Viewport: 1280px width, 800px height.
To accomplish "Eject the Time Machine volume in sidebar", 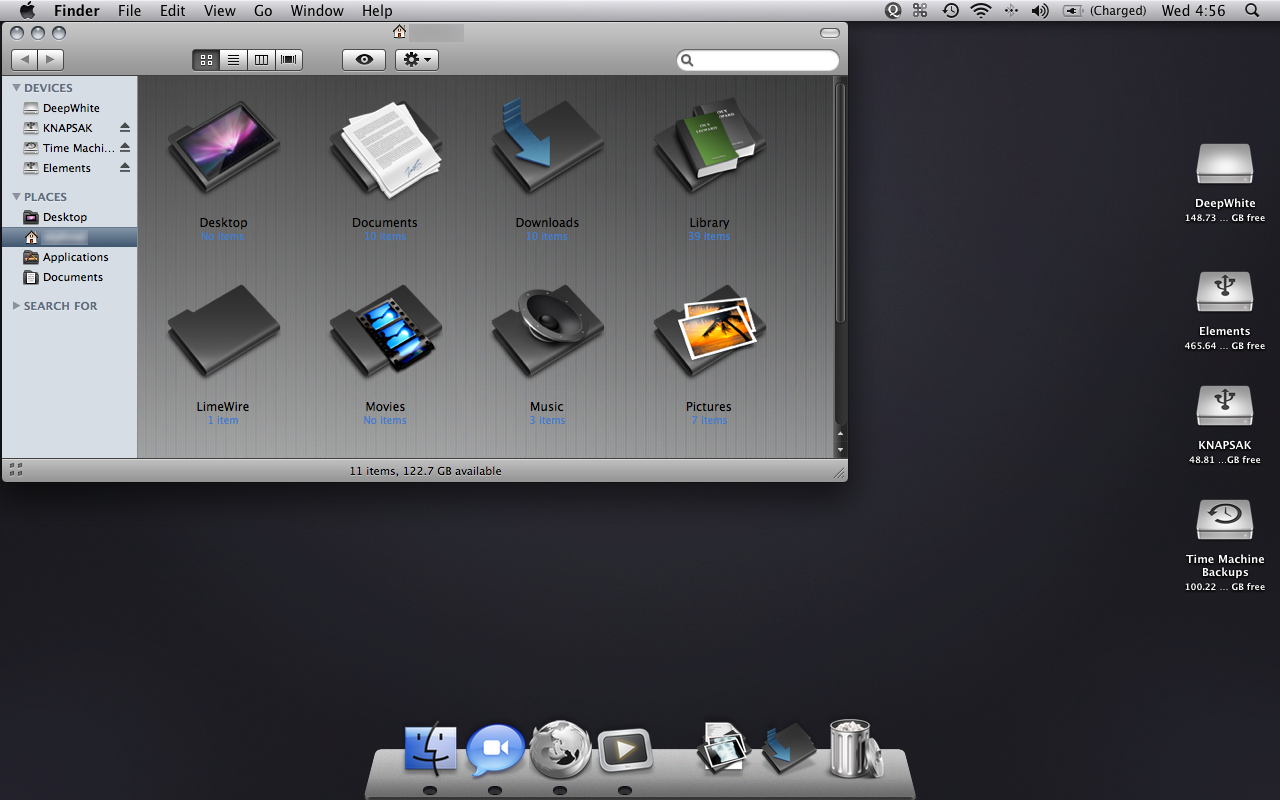I will tap(125, 148).
